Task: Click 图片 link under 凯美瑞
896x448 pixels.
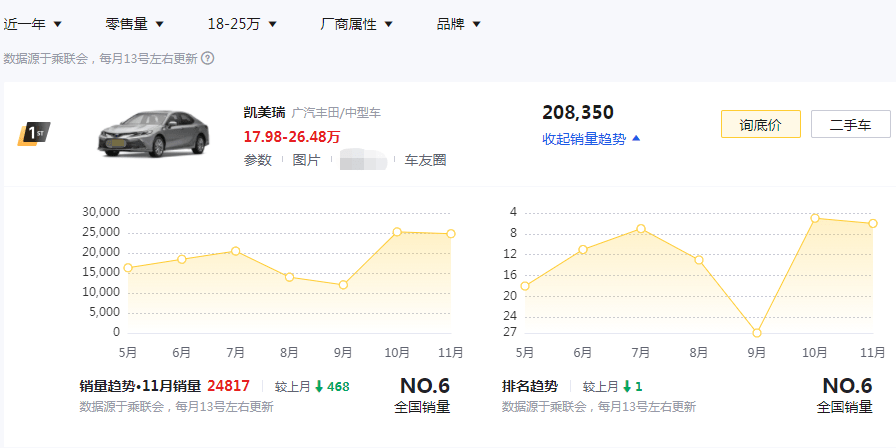Action: click(x=306, y=161)
